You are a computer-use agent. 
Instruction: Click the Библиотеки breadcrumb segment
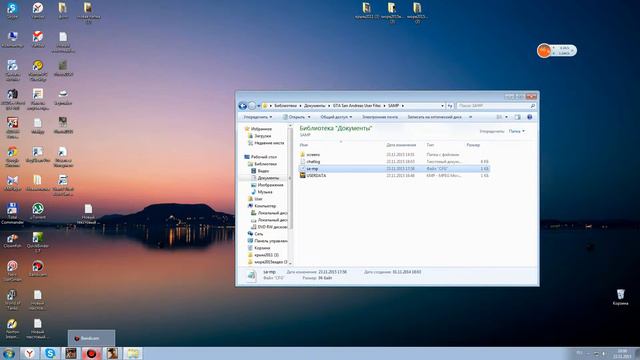point(285,106)
